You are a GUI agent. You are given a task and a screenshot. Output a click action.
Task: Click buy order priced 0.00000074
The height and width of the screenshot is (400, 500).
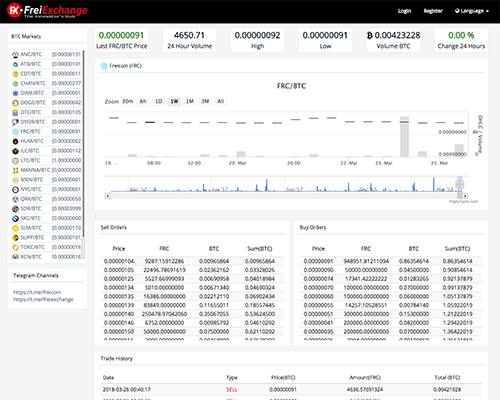(x=391, y=279)
